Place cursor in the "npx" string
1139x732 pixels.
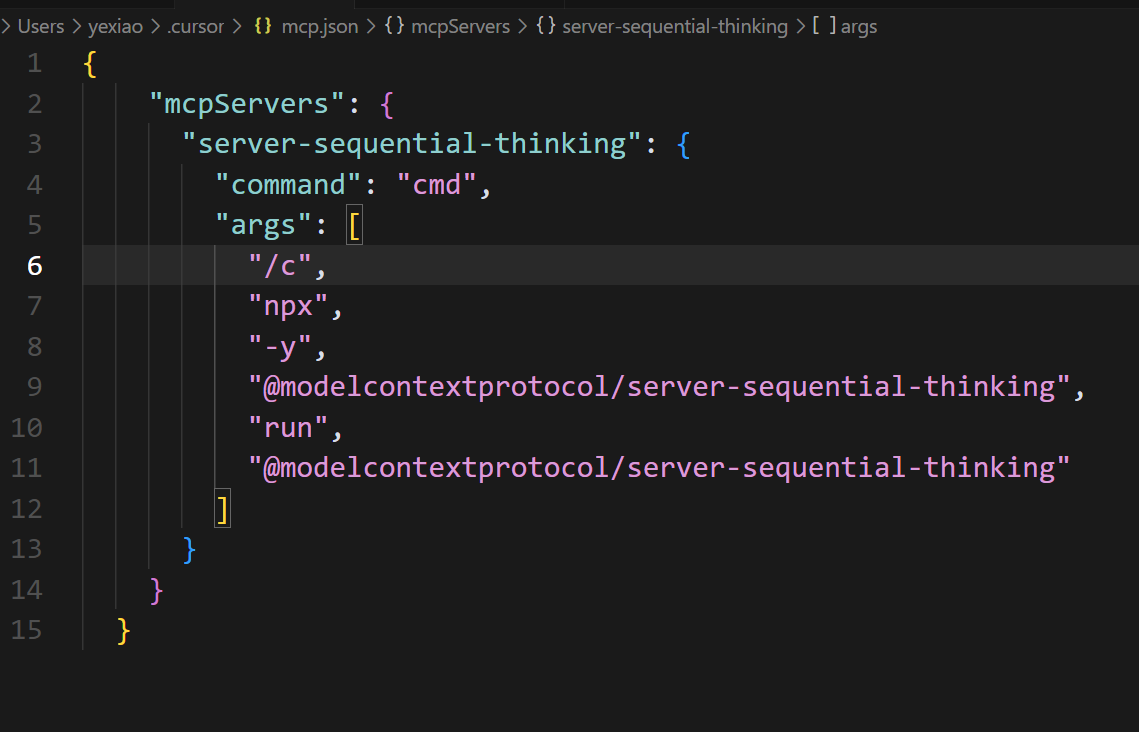coord(288,306)
